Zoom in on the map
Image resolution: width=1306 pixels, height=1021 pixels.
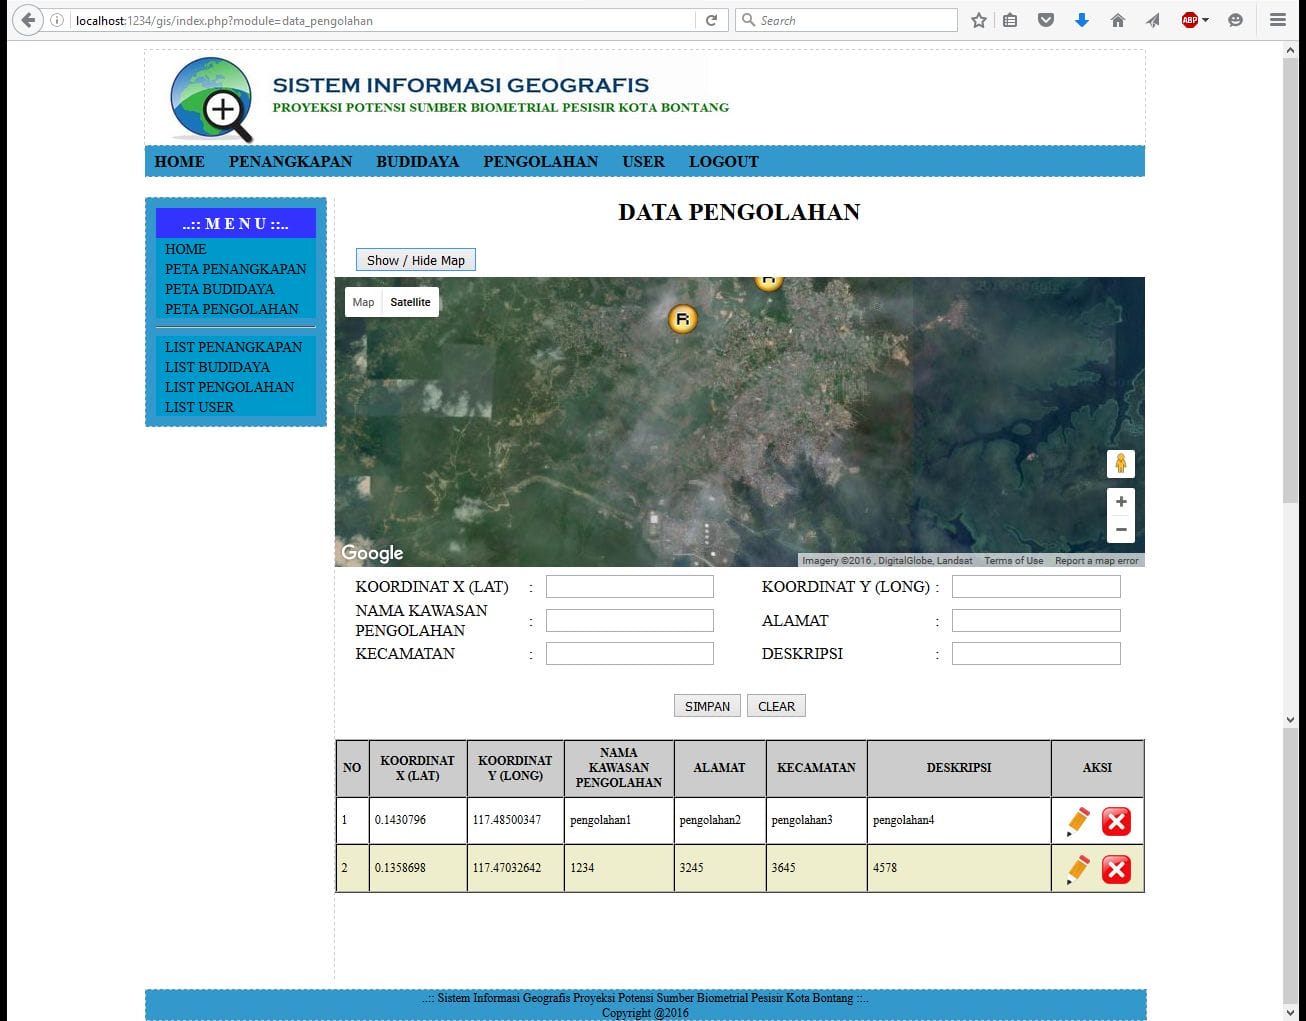point(1120,502)
